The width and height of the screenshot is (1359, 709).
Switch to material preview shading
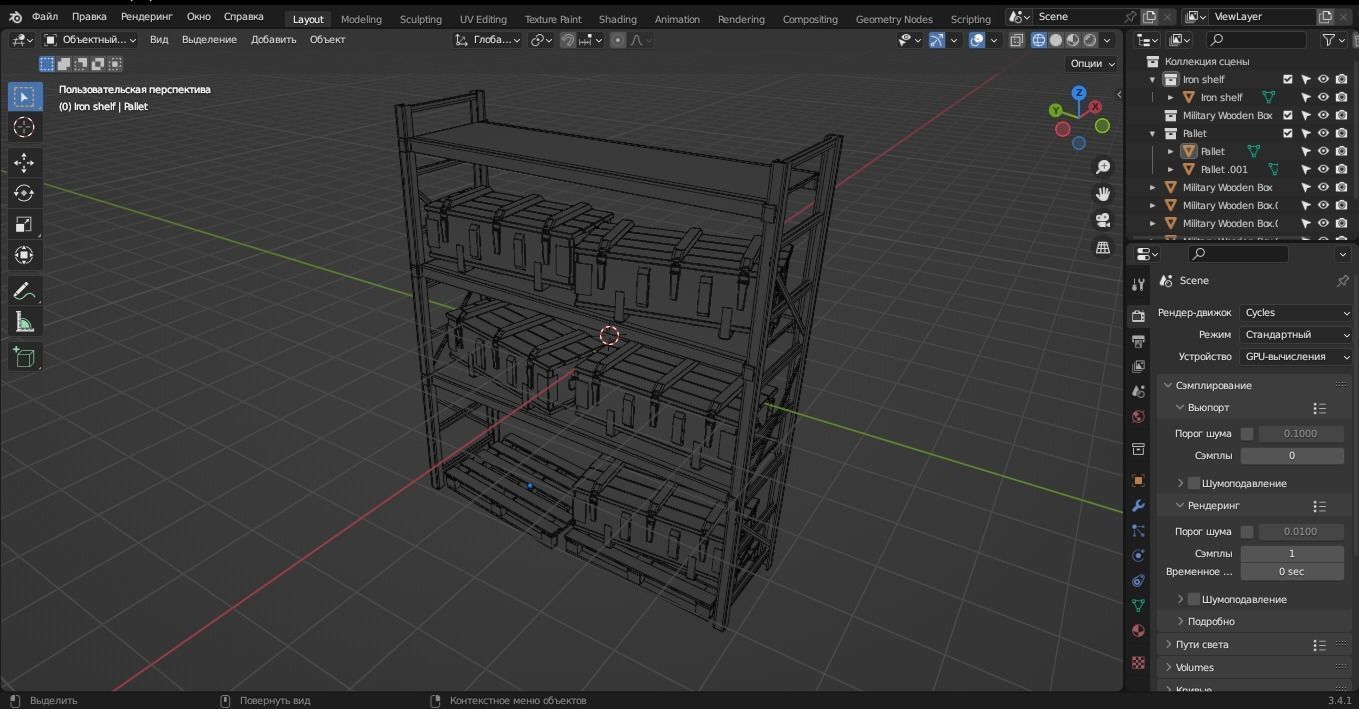click(x=1073, y=40)
